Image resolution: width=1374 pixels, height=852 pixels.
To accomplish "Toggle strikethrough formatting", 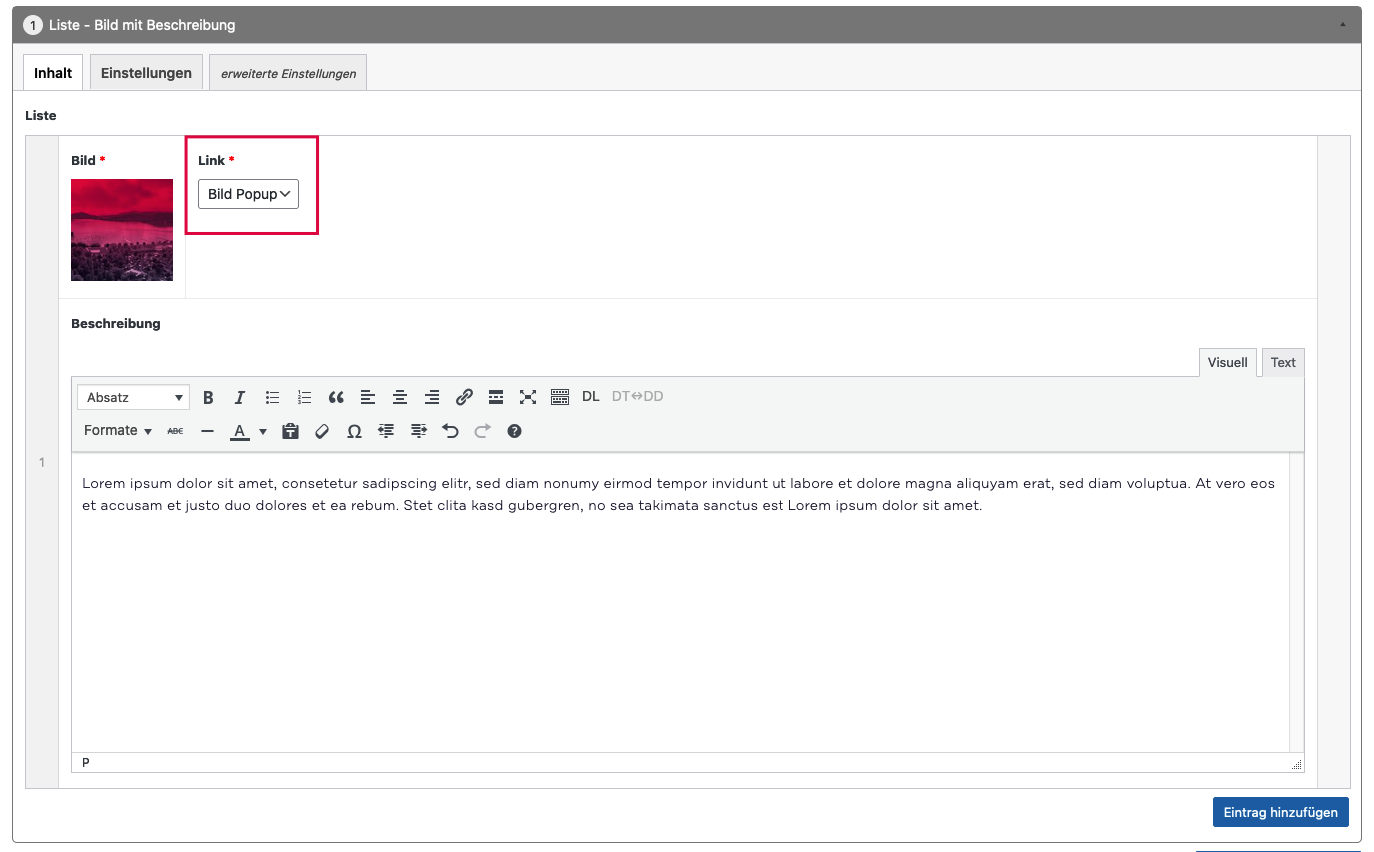I will [175, 431].
